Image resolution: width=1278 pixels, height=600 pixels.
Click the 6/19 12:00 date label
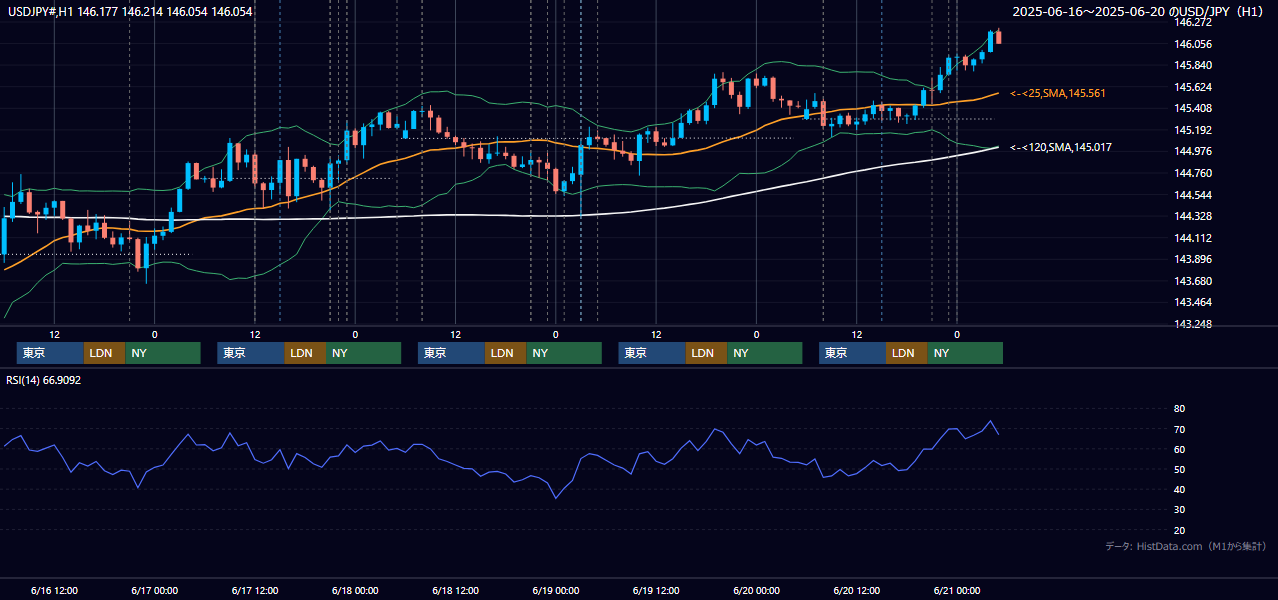[656, 591]
